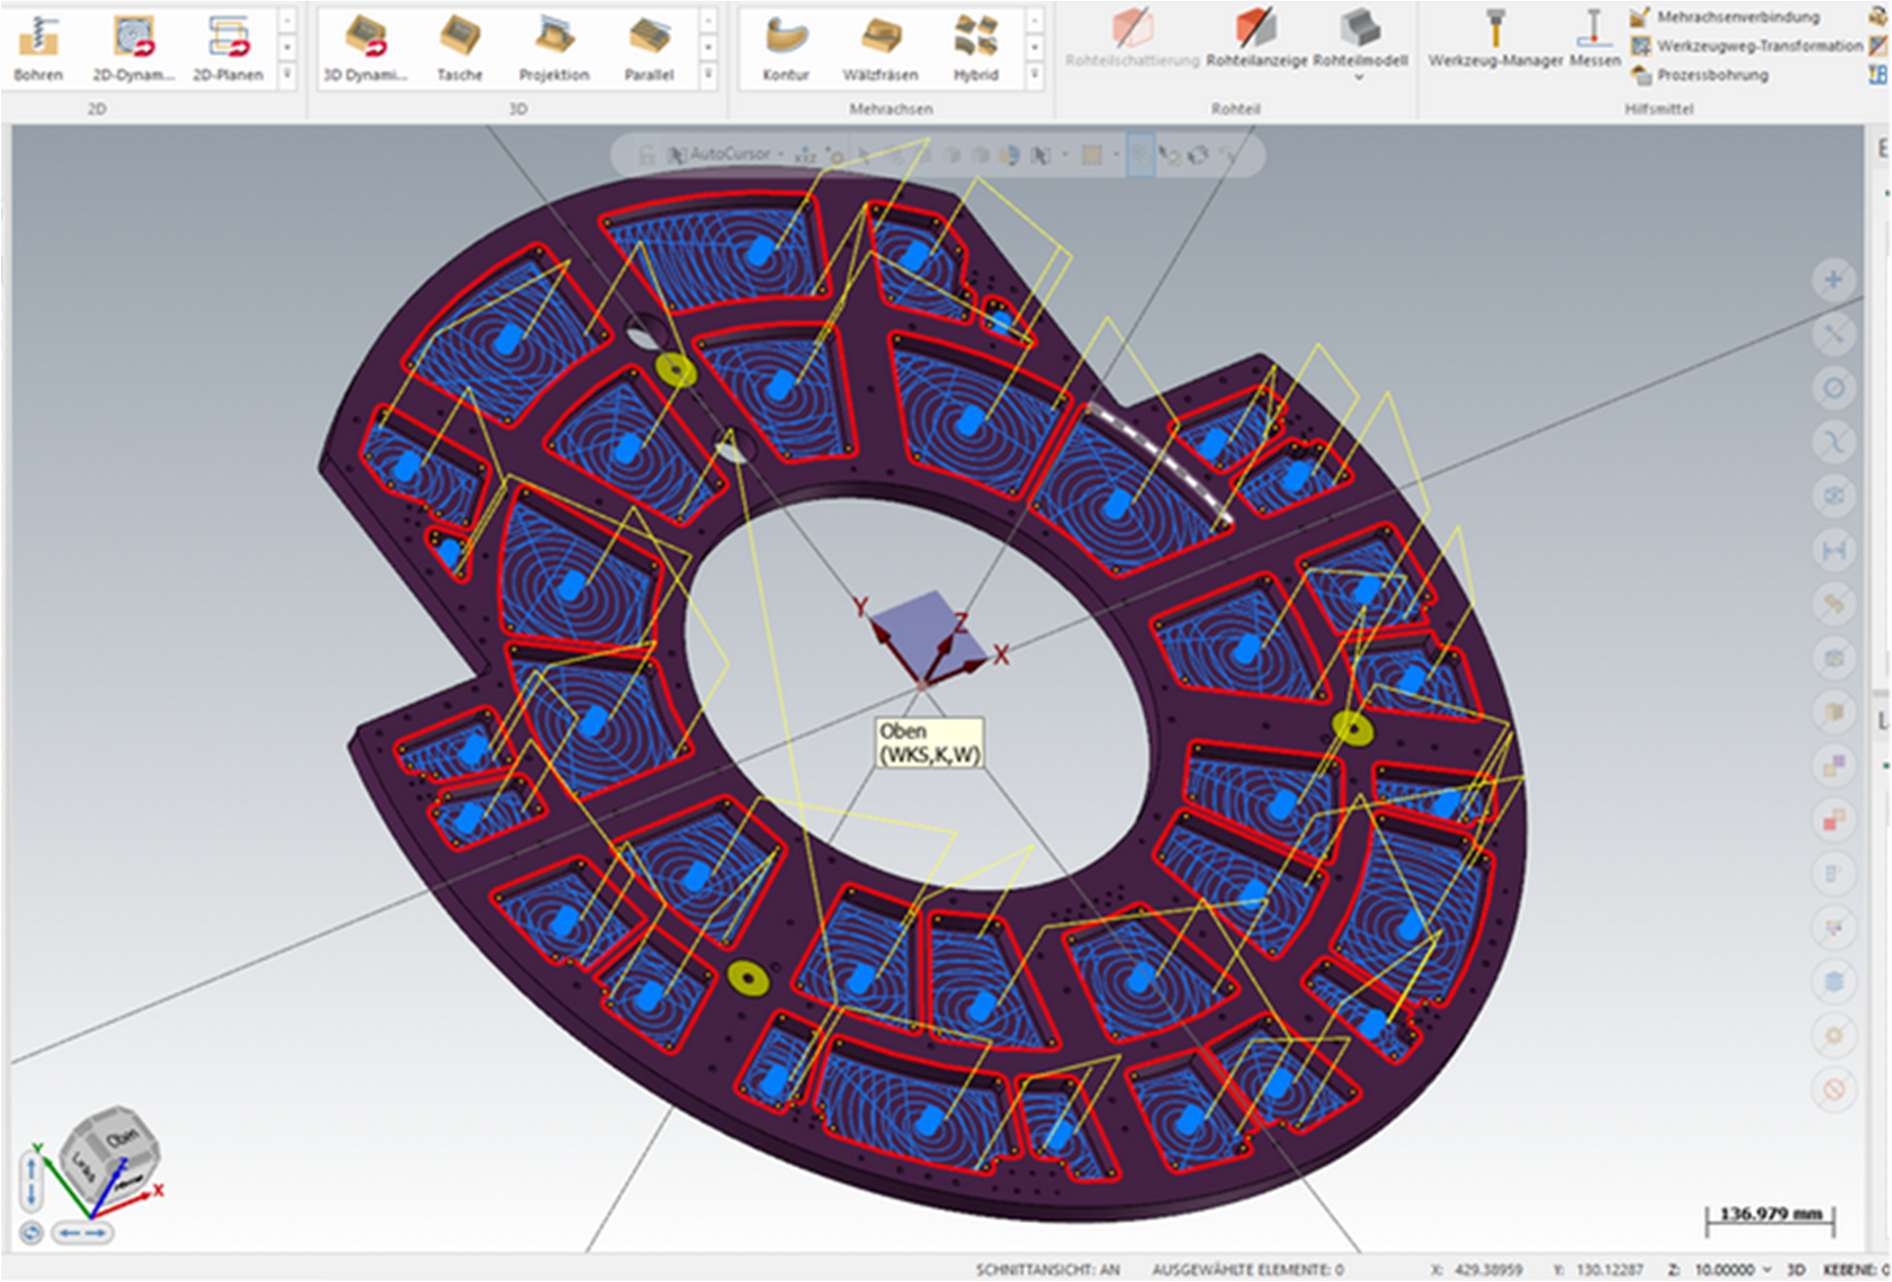Click the Oben face of view cube

point(122,1138)
